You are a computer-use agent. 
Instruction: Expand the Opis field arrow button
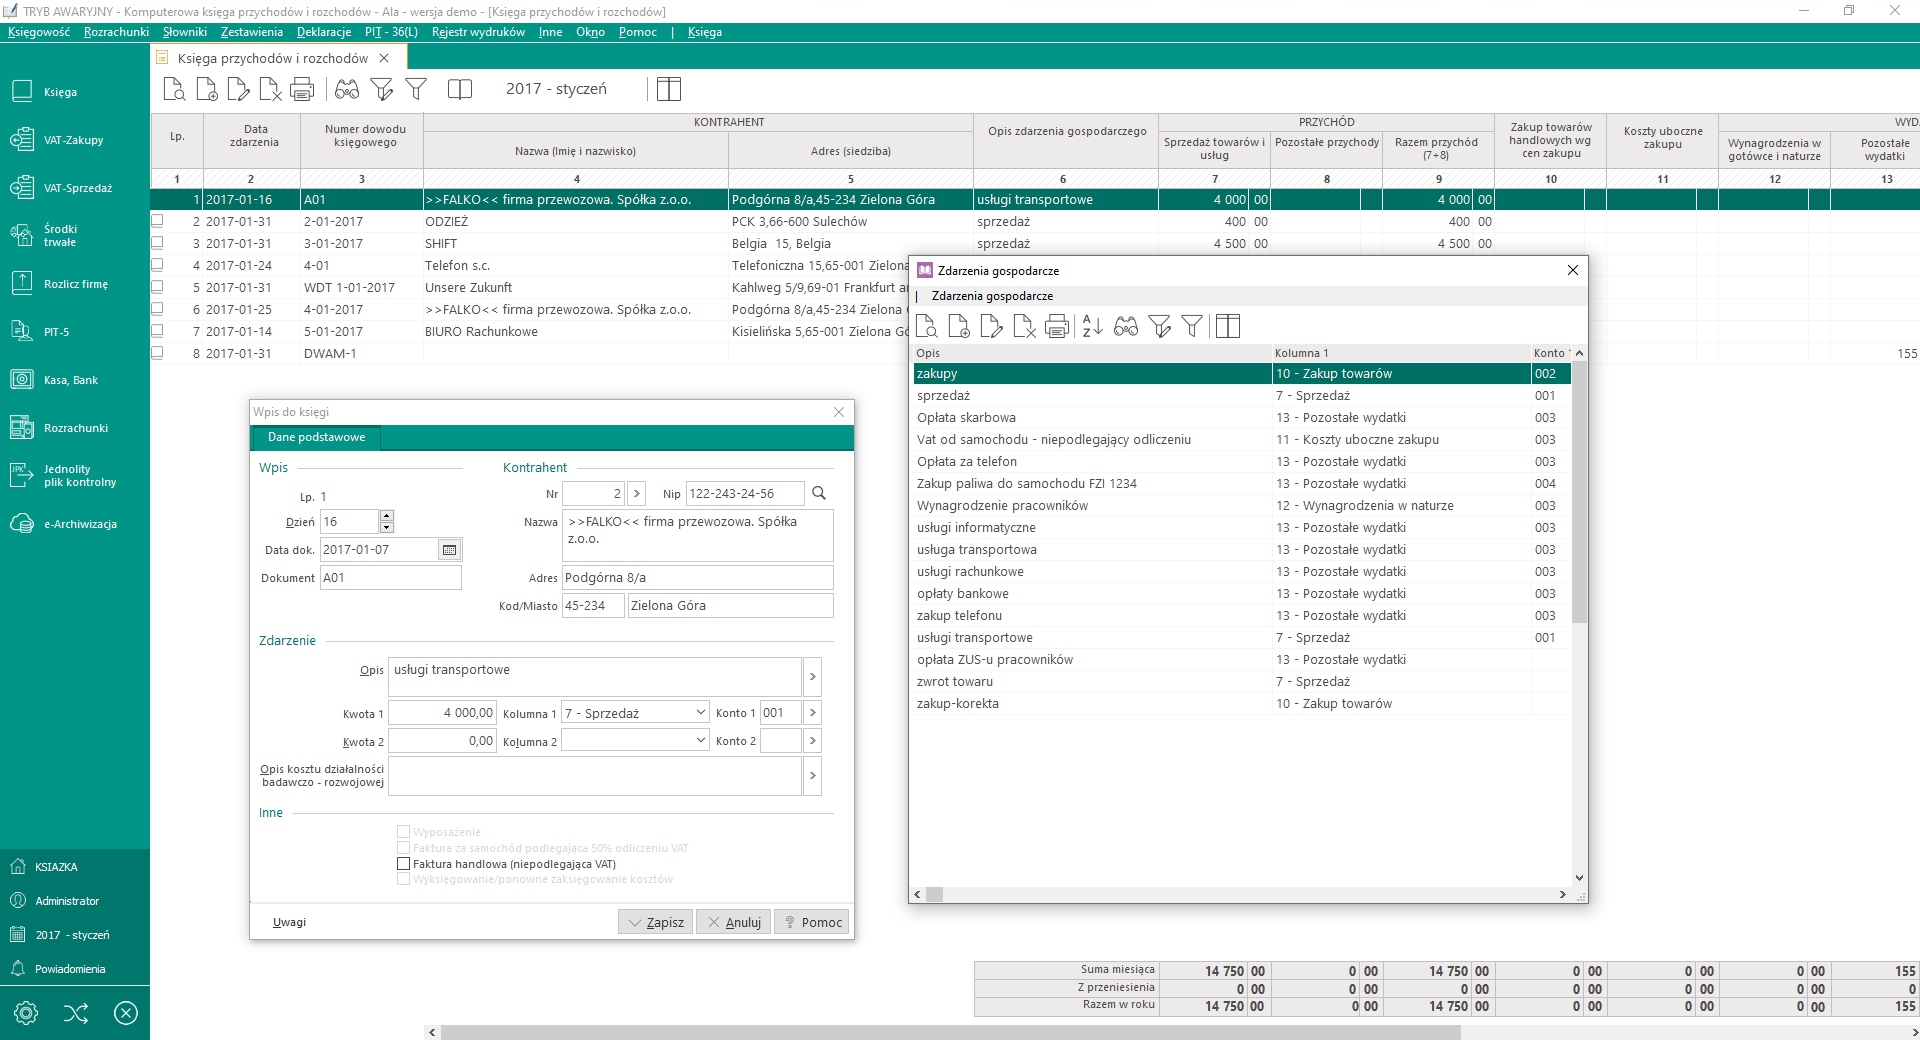click(x=812, y=677)
